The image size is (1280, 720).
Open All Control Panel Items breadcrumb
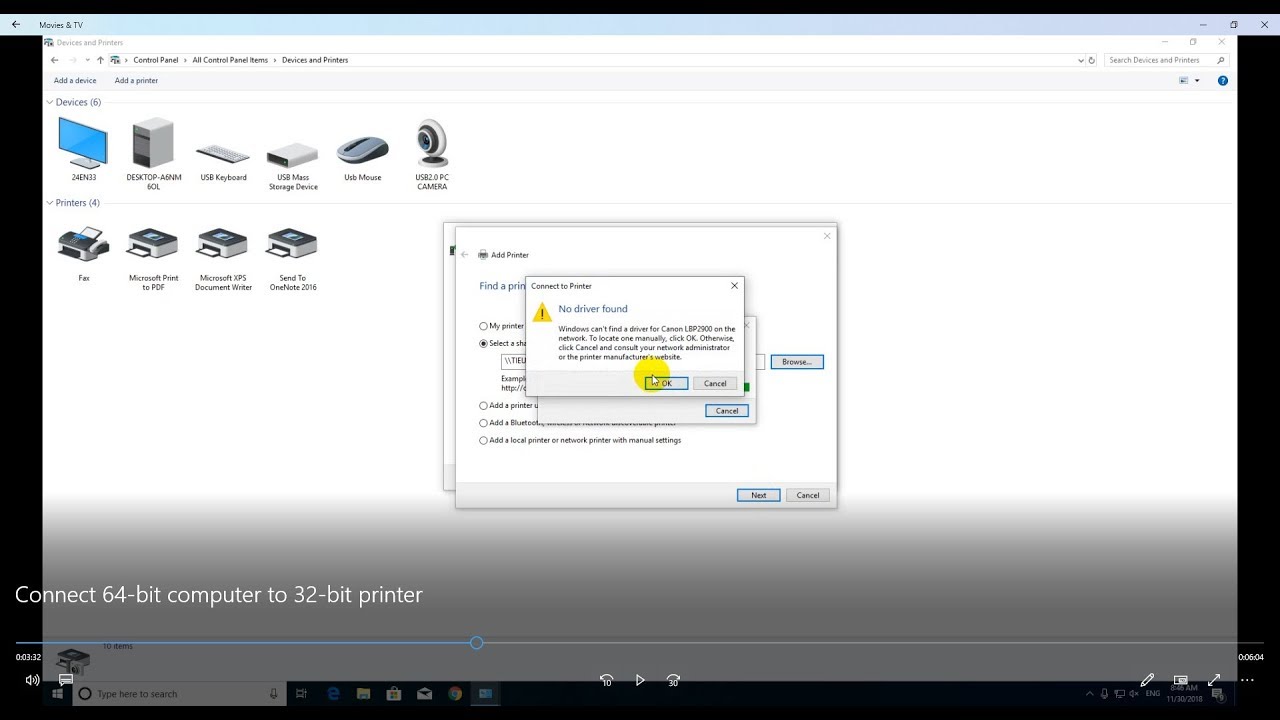(230, 60)
